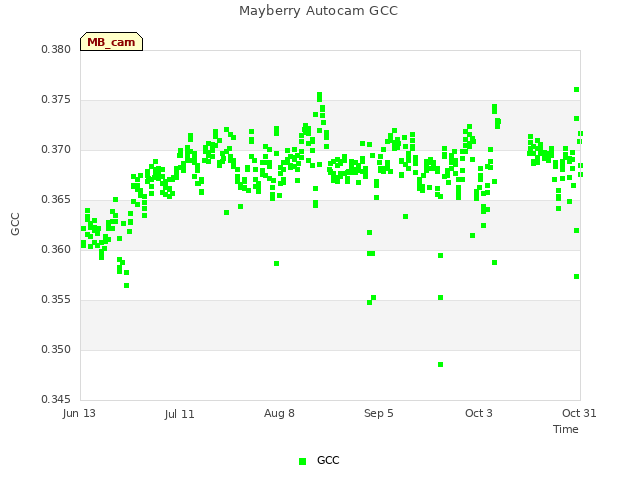Click the vertical GCC y-axis title
Screen dimensions: 640x480
[x=15, y=224]
